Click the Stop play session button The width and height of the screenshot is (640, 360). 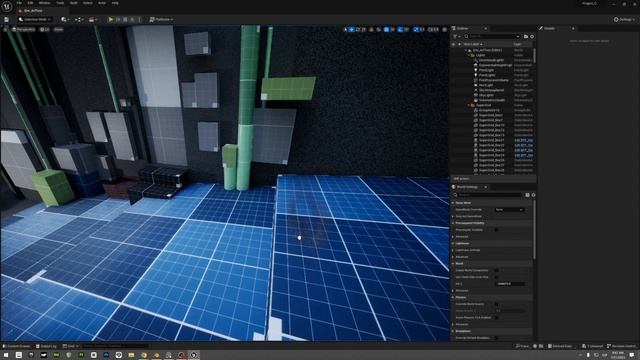pyautogui.click(x=125, y=20)
